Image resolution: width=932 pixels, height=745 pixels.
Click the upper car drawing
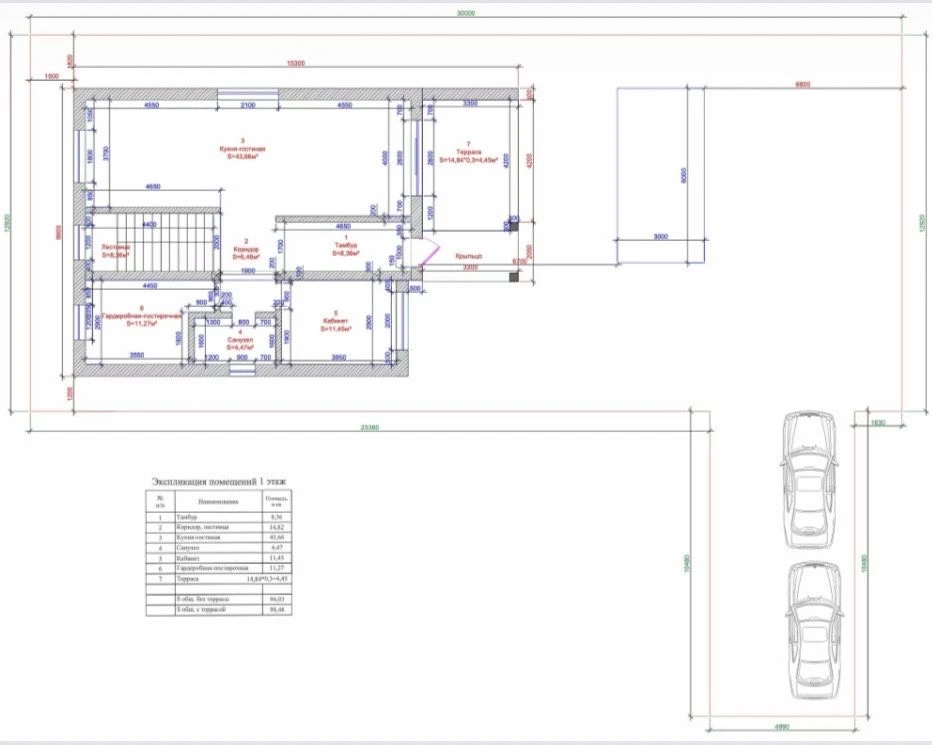coord(810,479)
